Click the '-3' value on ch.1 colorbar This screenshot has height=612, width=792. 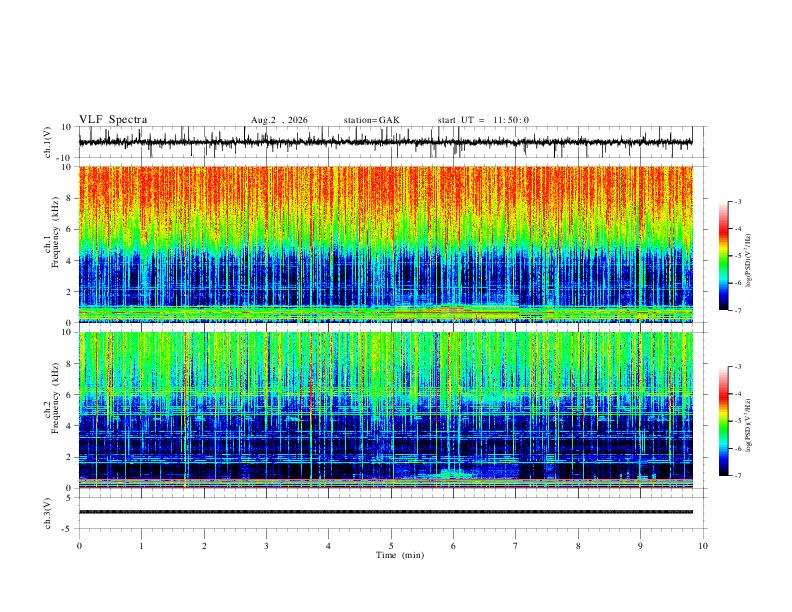coord(738,201)
